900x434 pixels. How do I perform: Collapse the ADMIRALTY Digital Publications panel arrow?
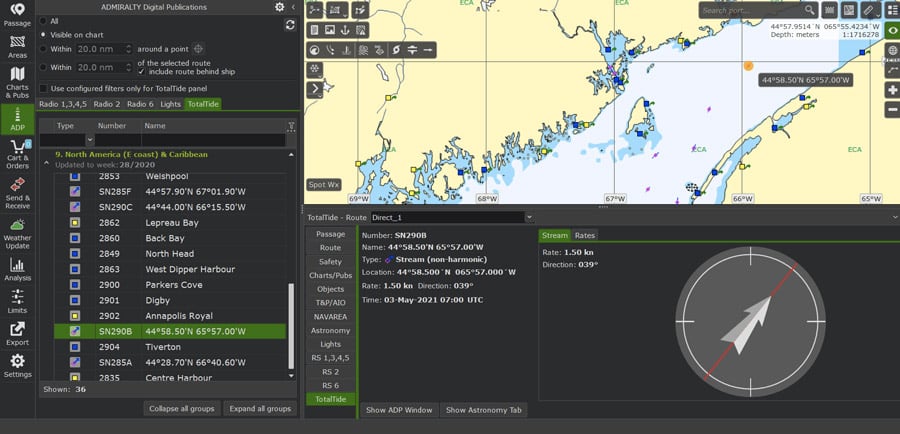coord(293,7)
